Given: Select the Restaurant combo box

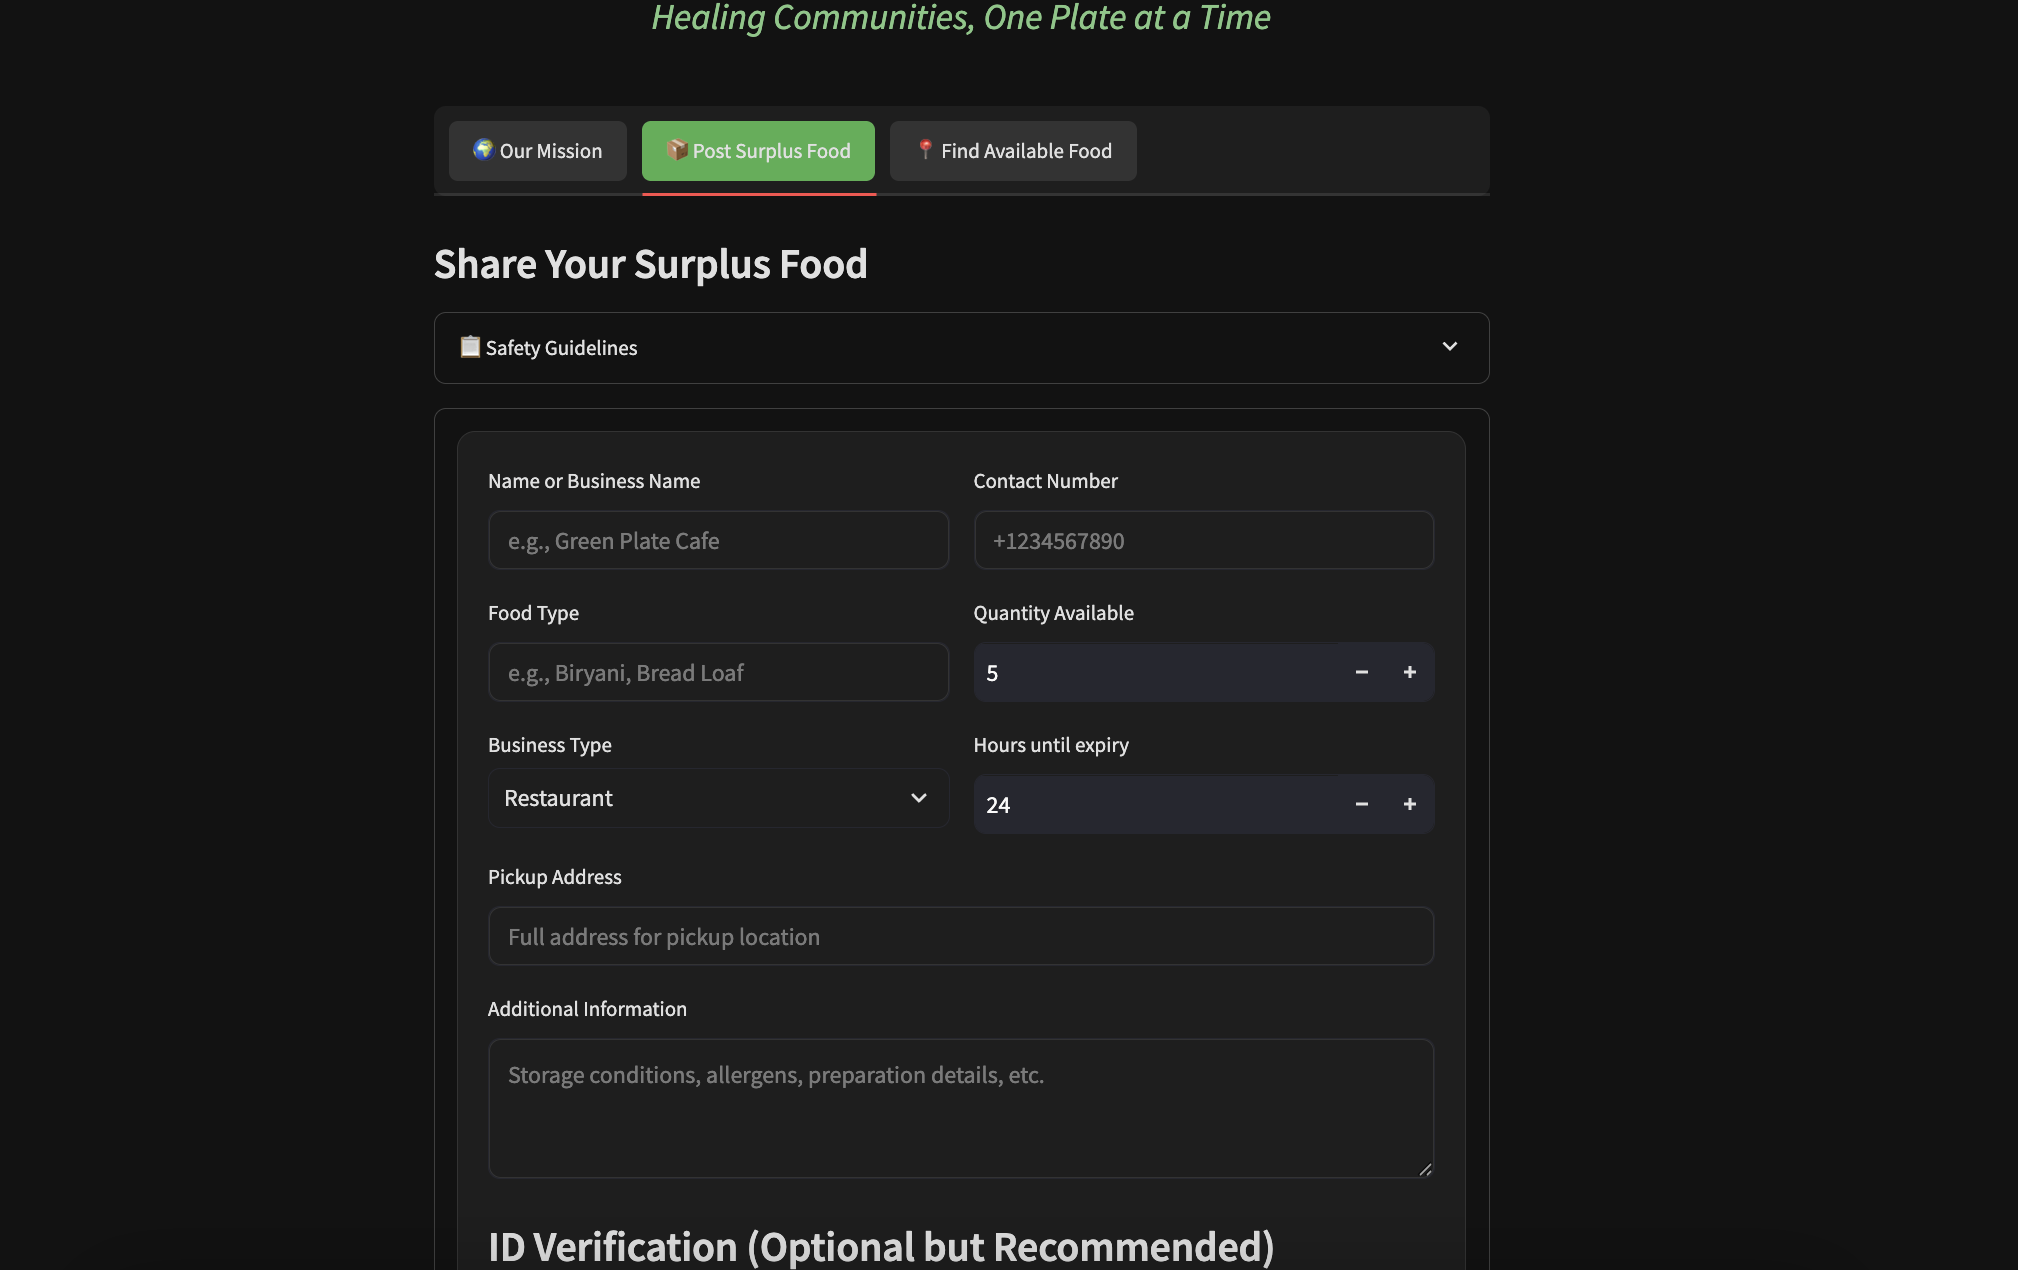Looking at the screenshot, I should (700, 798).
